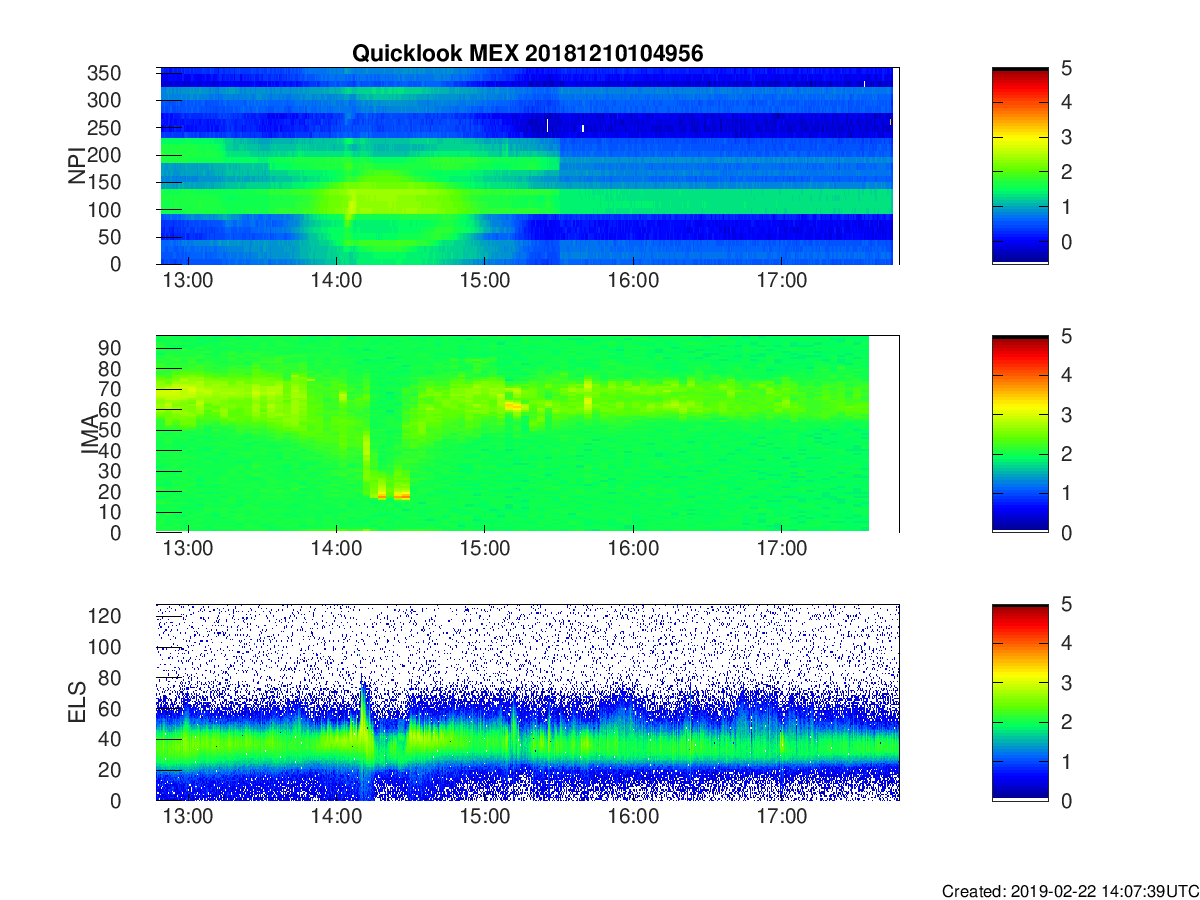The width and height of the screenshot is (1200, 900).
Task: Click the IMA spectrogram plot area
Action: click(x=528, y=434)
